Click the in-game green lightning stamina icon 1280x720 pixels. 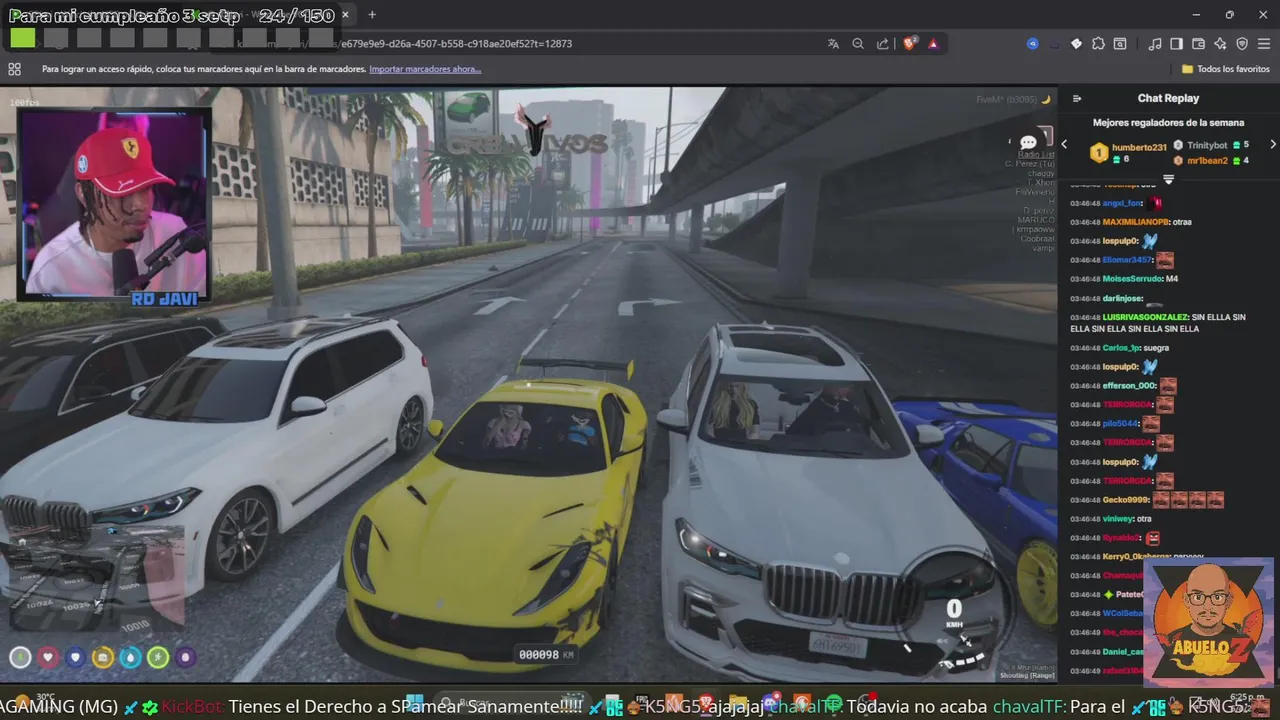click(x=158, y=657)
